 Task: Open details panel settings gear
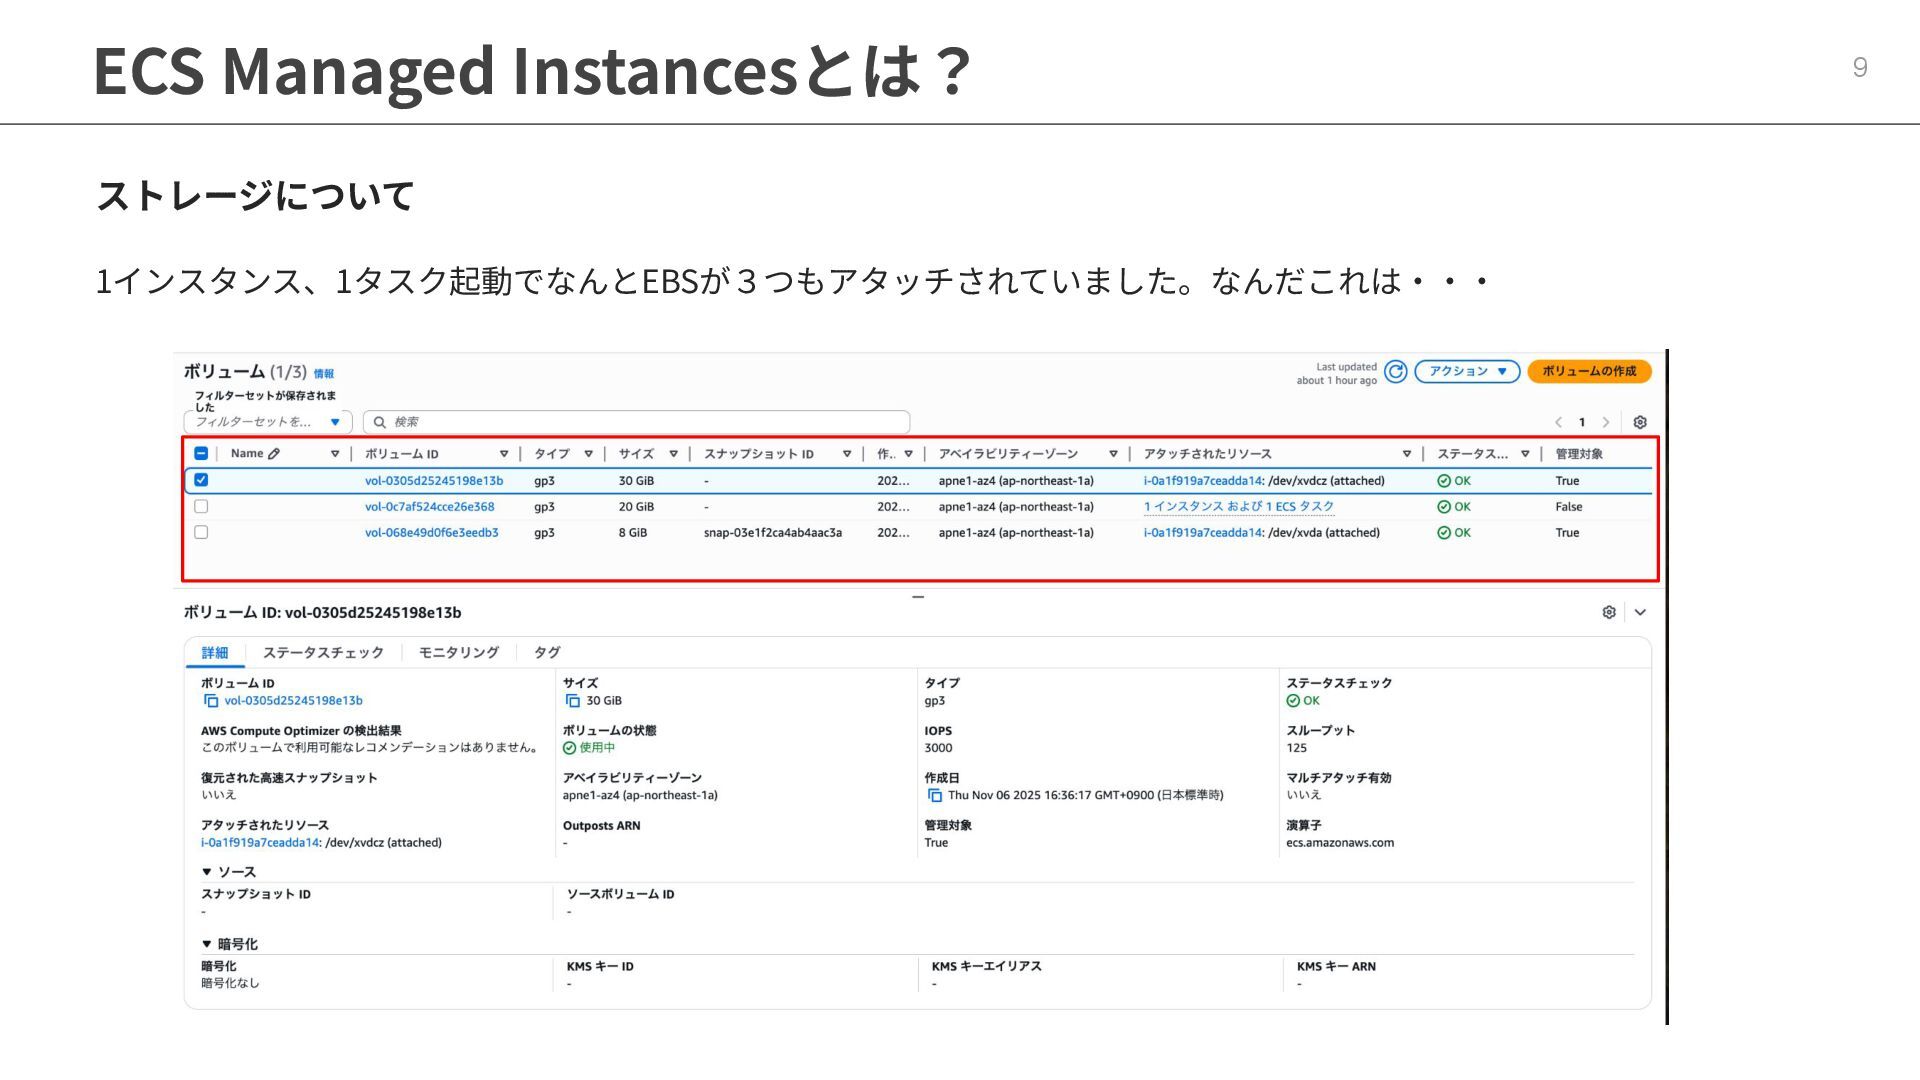(x=1609, y=612)
